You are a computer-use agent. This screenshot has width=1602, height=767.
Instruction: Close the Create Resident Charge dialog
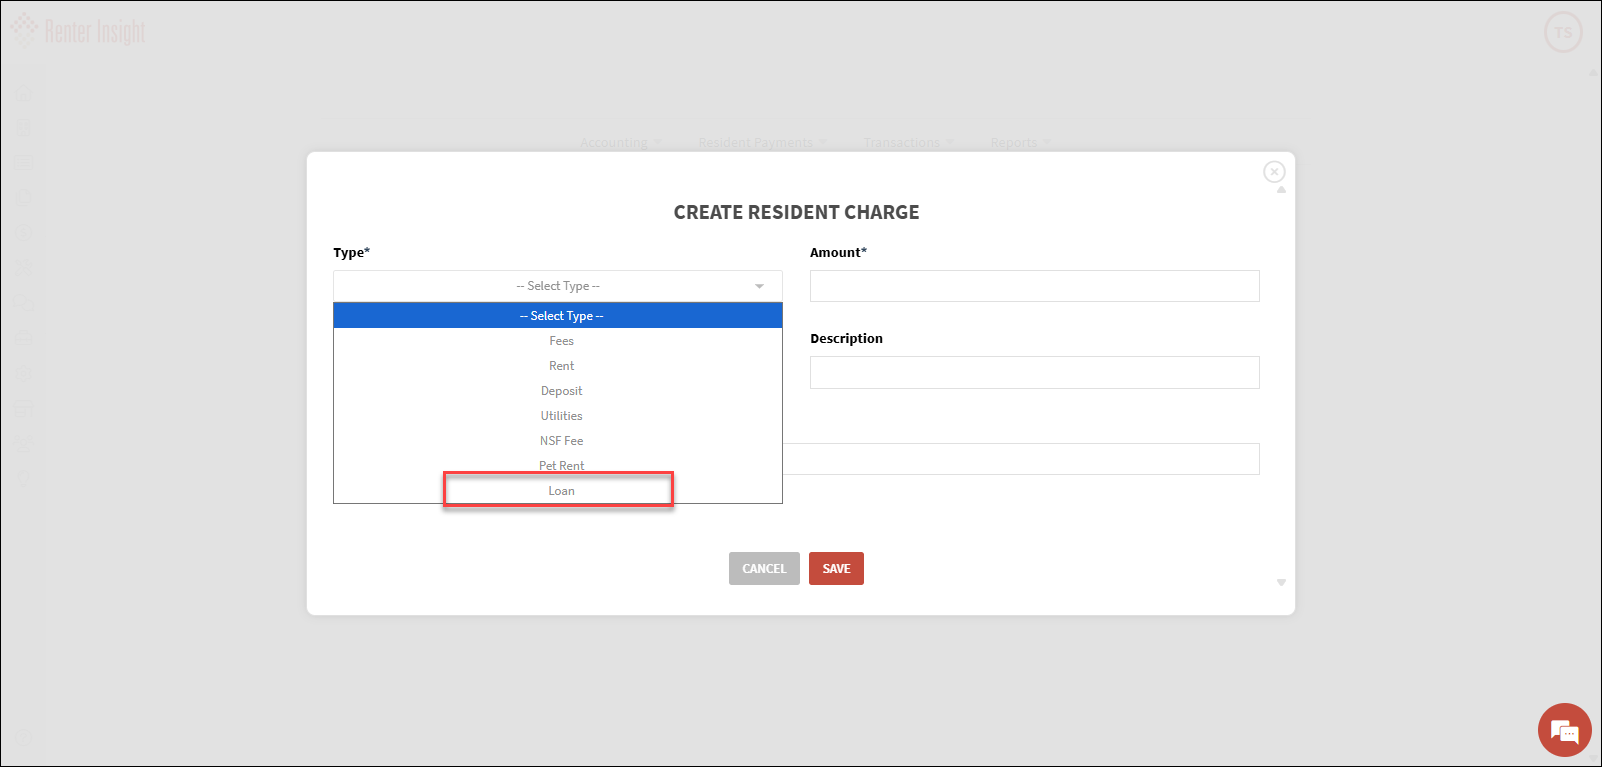1273,172
